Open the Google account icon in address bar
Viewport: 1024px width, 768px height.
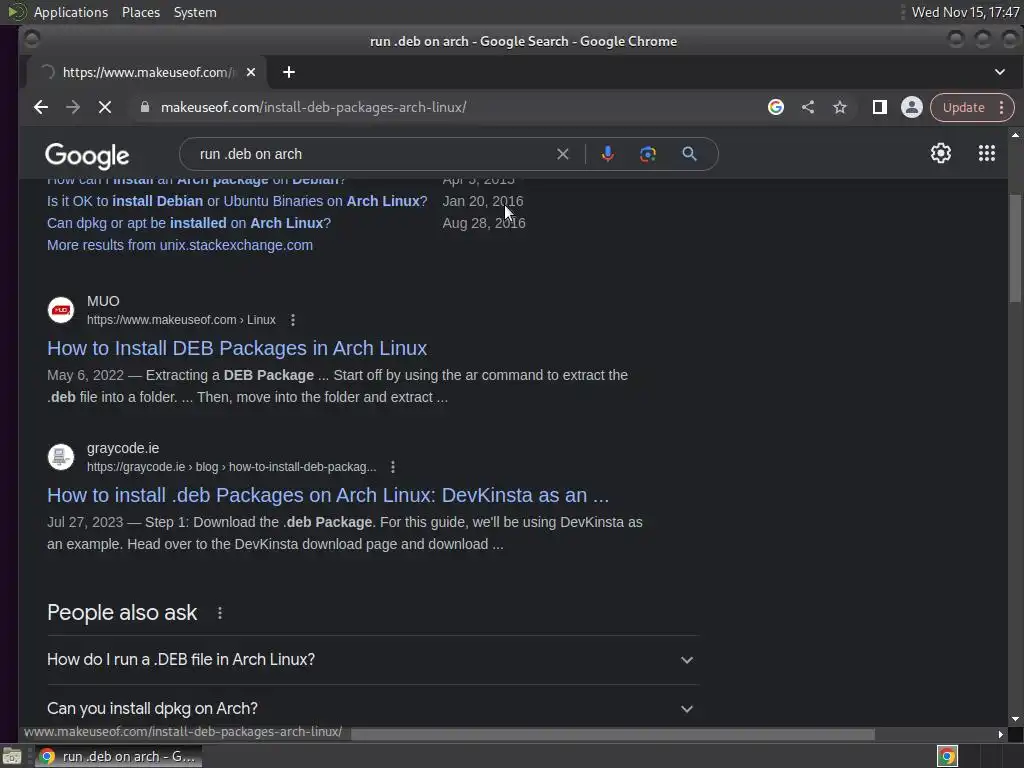776,107
